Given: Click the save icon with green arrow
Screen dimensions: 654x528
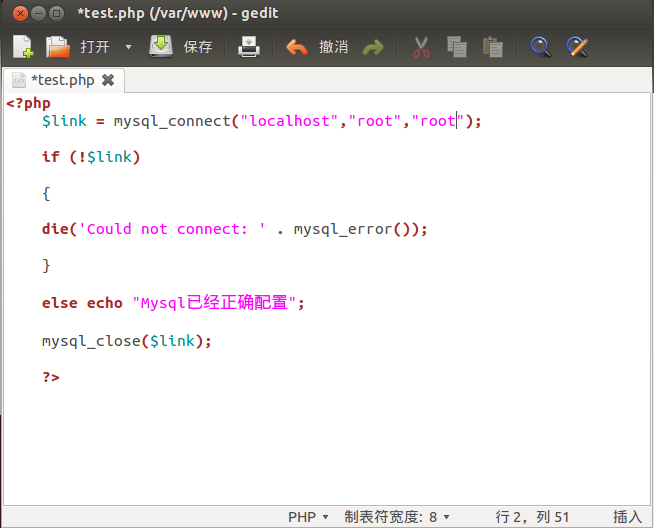Looking at the screenshot, I should coord(161,46).
